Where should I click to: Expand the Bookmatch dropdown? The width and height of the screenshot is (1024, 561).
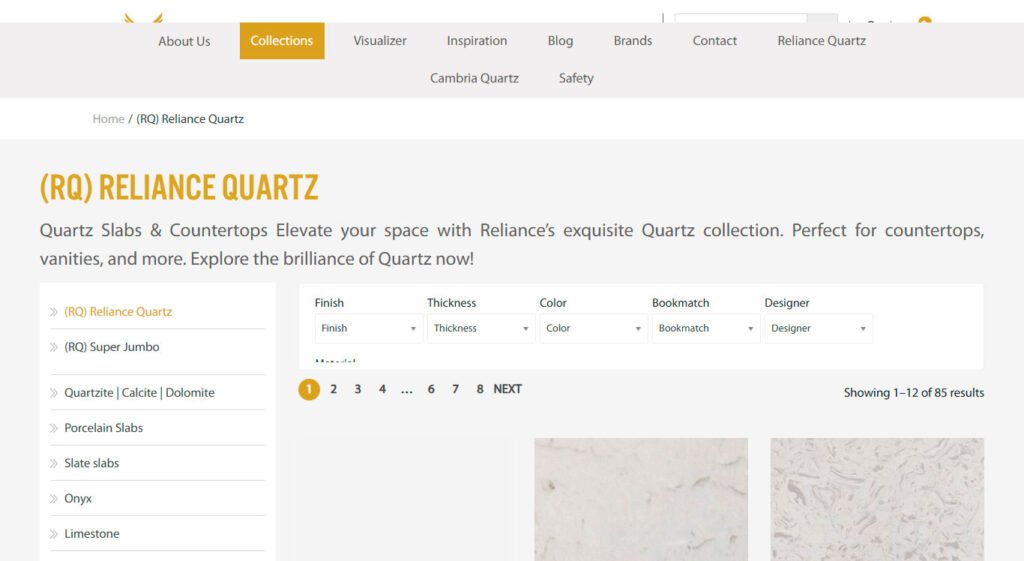[706, 328]
